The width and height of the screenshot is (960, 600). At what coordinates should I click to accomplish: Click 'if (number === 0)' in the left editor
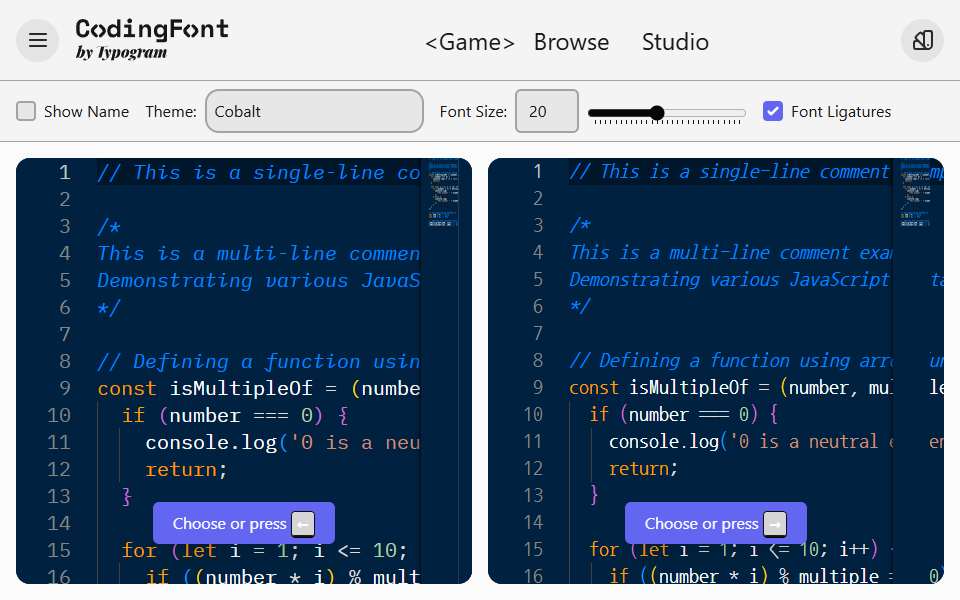coord(222,415)
